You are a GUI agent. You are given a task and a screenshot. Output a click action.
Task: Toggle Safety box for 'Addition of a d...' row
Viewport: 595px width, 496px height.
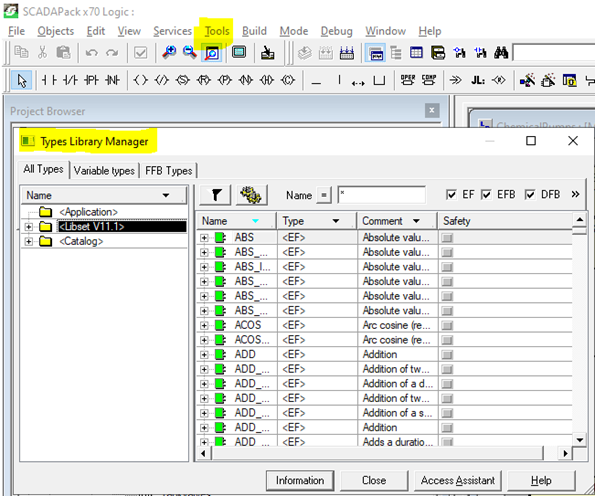pyautogui.click(x=447, y=384)
